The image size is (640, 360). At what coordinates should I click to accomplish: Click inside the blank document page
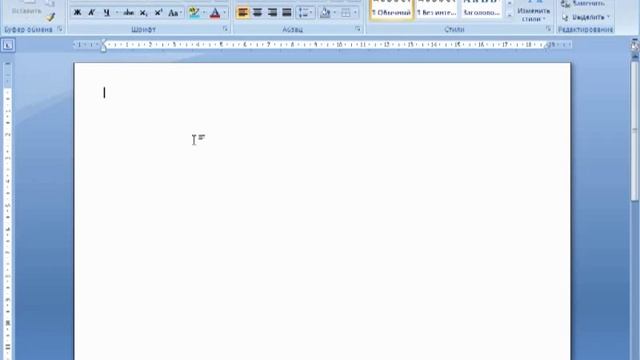322,211
